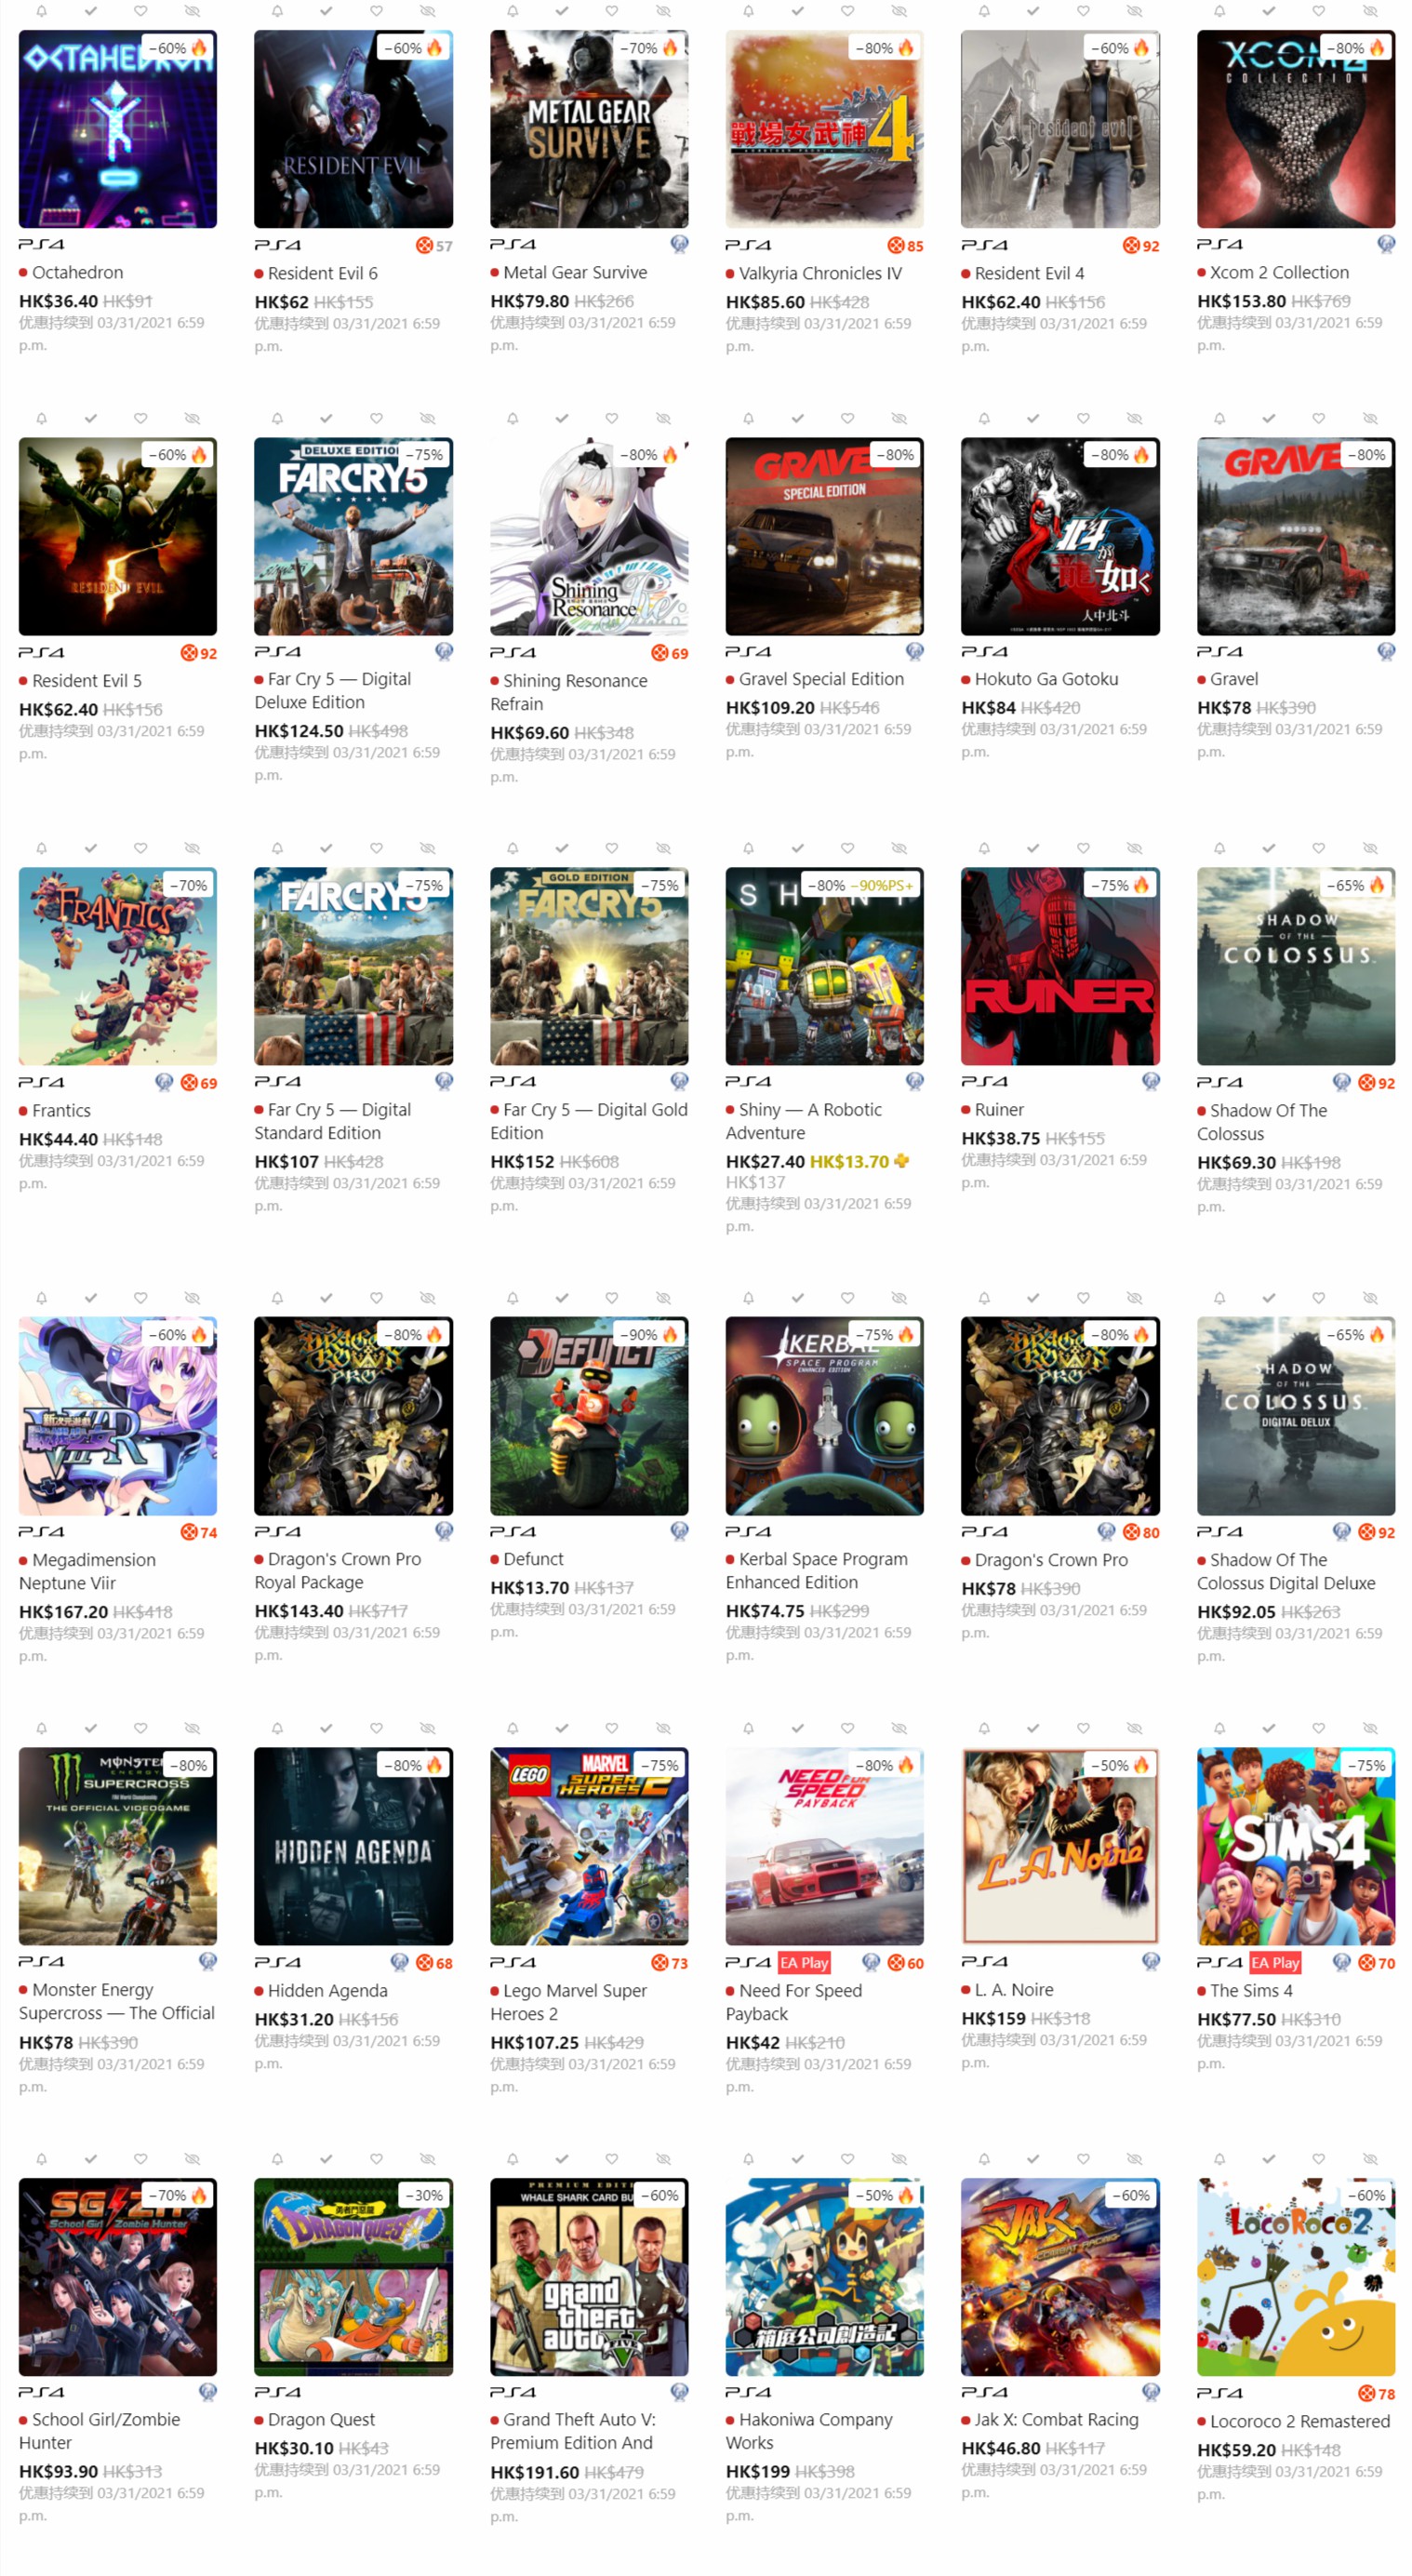Hide Valkyria Chronicles IV with crossed-eye icon
Screen dimensions: 1412x2576
[x=898, y=11]
